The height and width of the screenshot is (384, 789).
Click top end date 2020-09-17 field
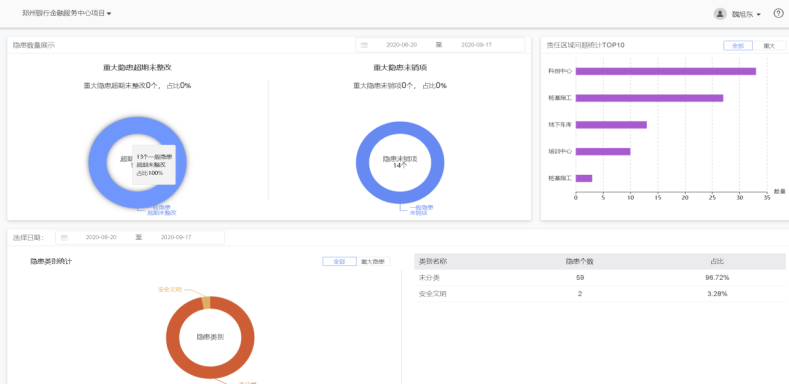(x=476, y=45)
